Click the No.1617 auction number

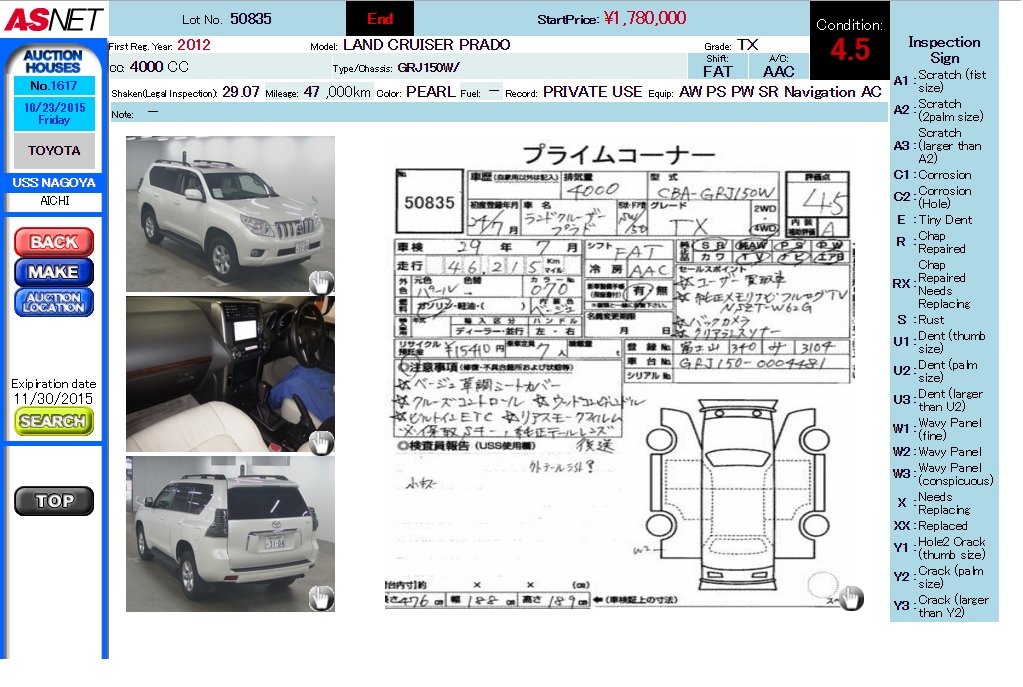54,87
